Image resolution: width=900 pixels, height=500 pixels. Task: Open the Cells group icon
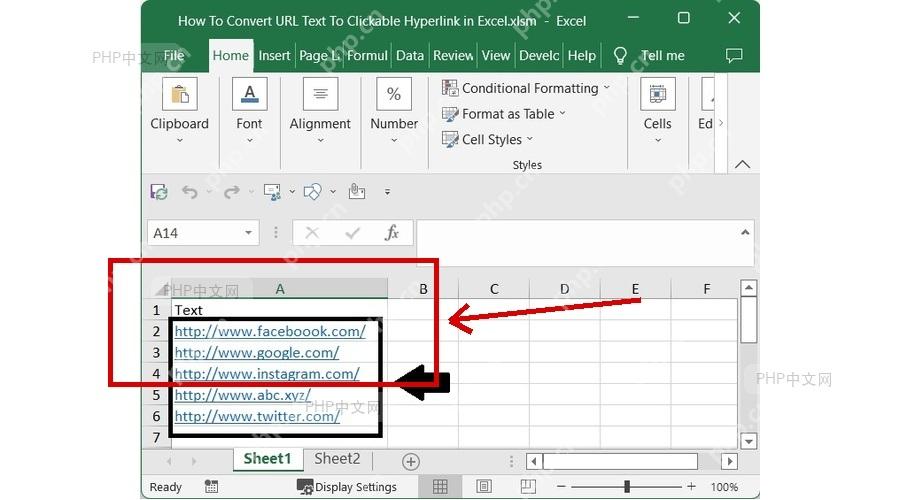click(x=657, y=94)
